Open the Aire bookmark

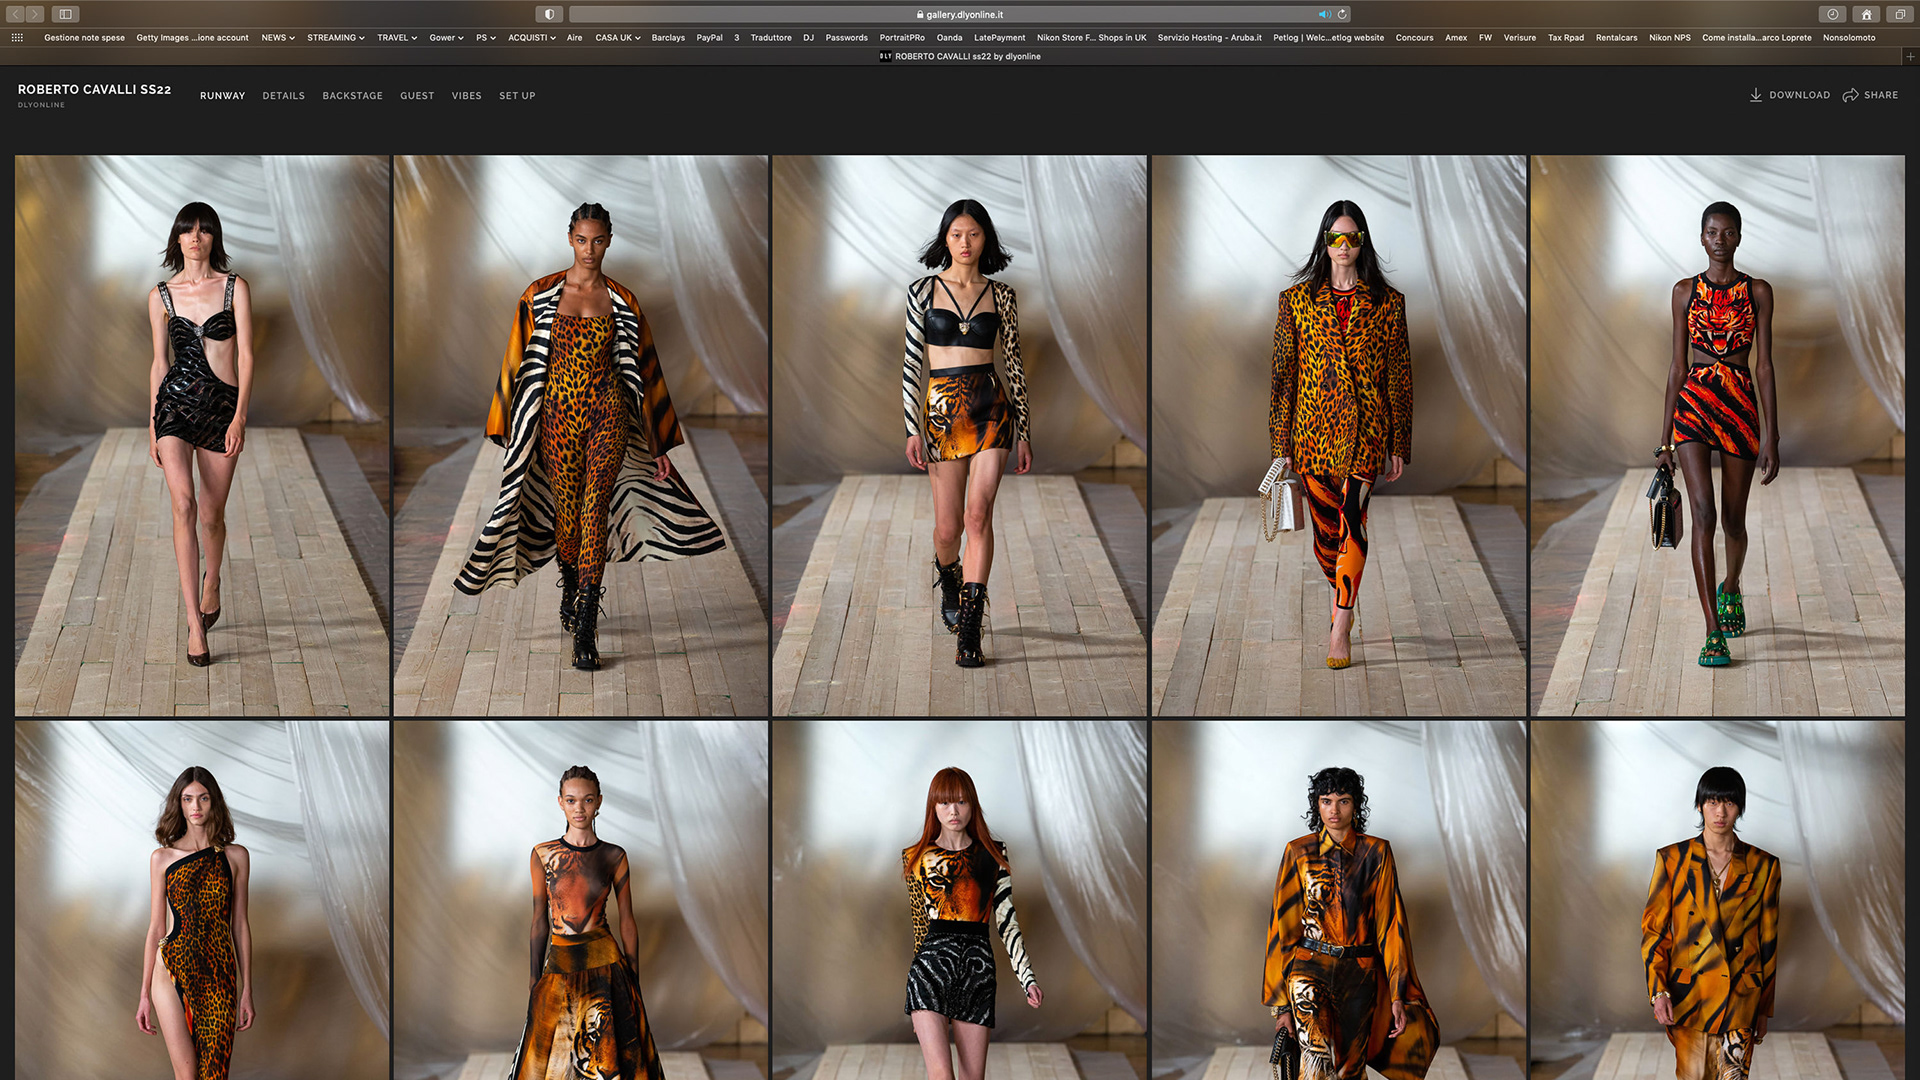click(574, 37)
